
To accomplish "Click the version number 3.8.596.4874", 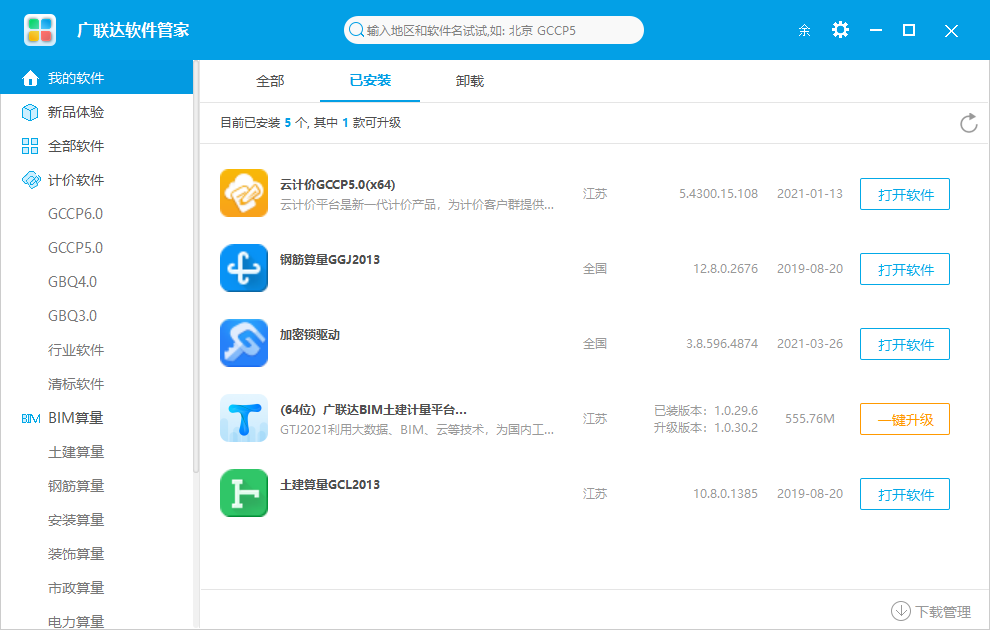I will 722,344.
